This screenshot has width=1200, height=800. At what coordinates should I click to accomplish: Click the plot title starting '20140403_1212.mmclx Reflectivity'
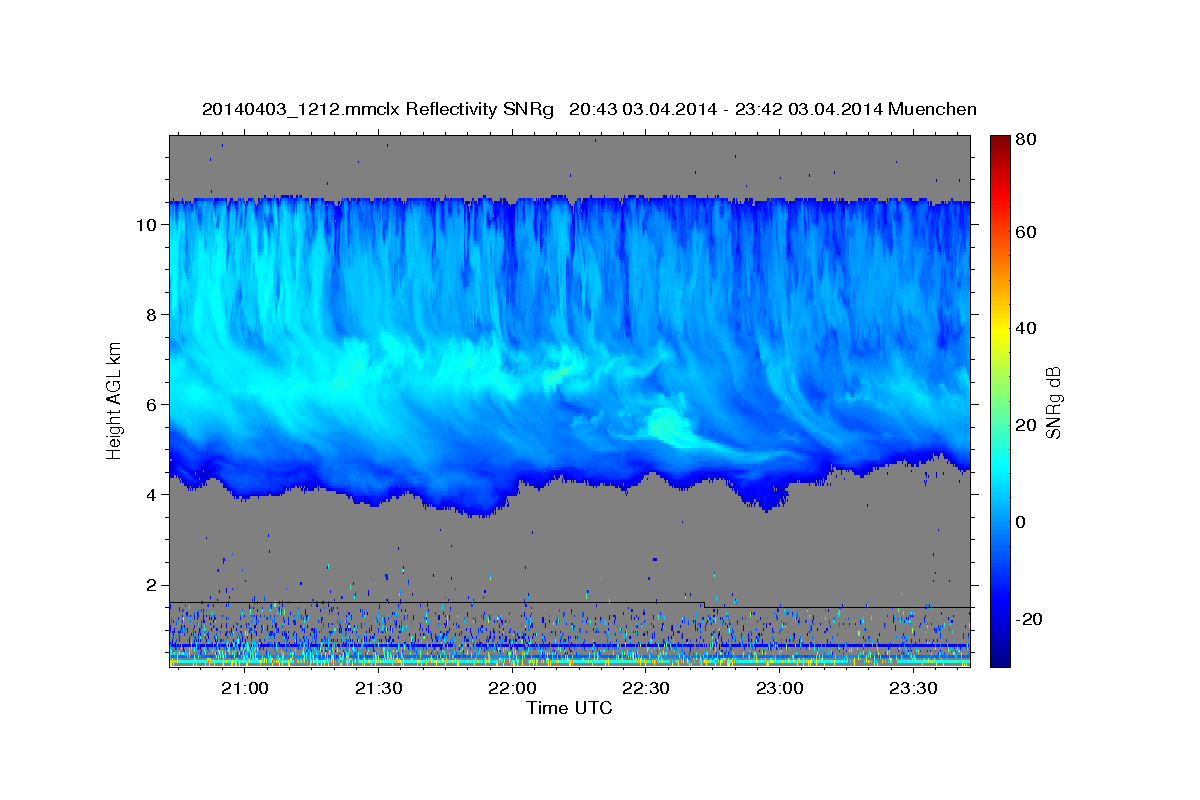click(589, 109)
